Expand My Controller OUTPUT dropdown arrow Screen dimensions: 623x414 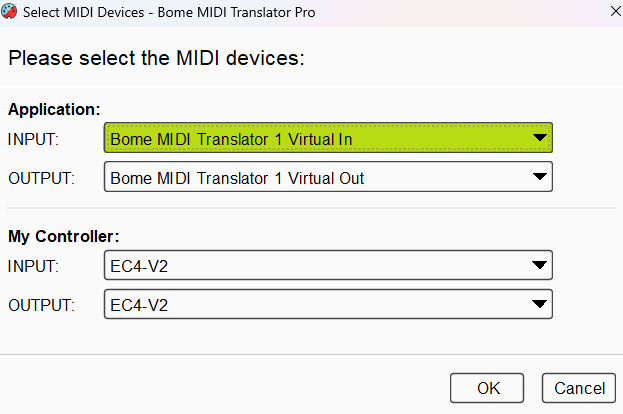[x=540, y=304]
